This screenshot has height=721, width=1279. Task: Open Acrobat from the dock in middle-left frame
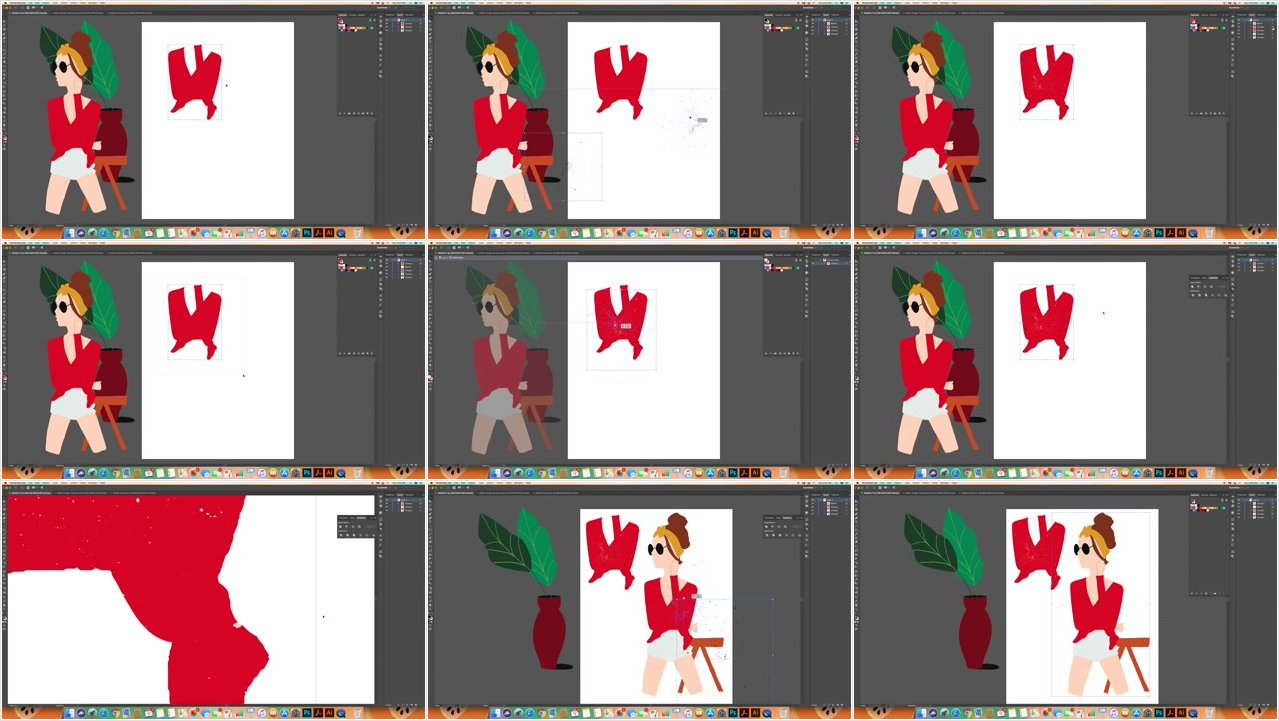(318, 473)
